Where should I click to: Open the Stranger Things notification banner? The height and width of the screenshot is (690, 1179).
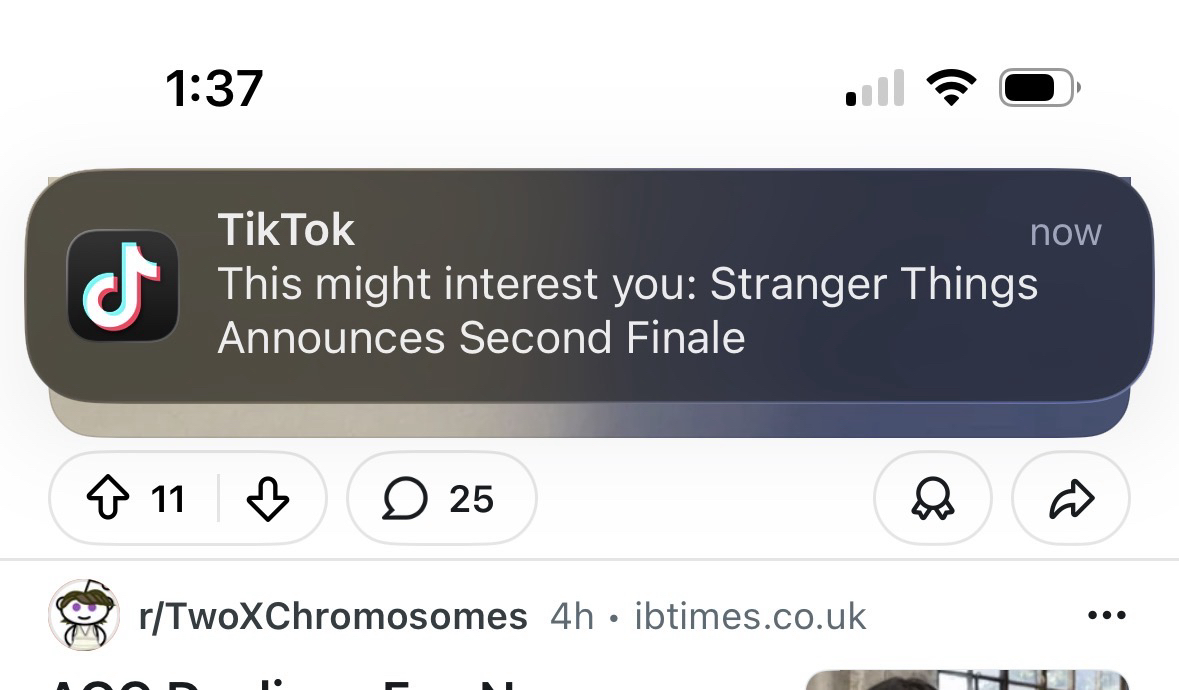click(627, 310)
